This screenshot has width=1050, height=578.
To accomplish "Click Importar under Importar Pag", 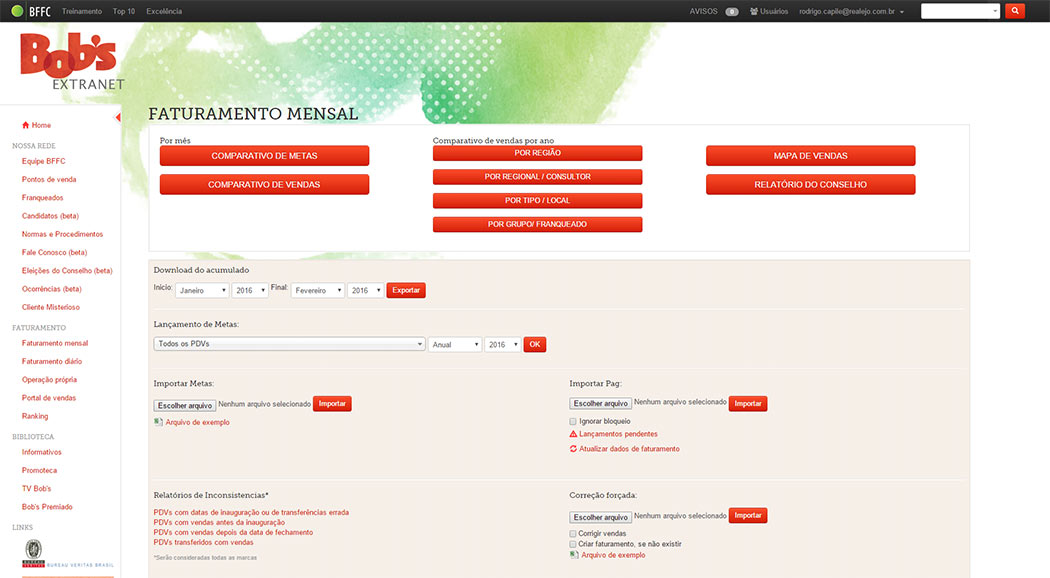I will coord(748,403).
